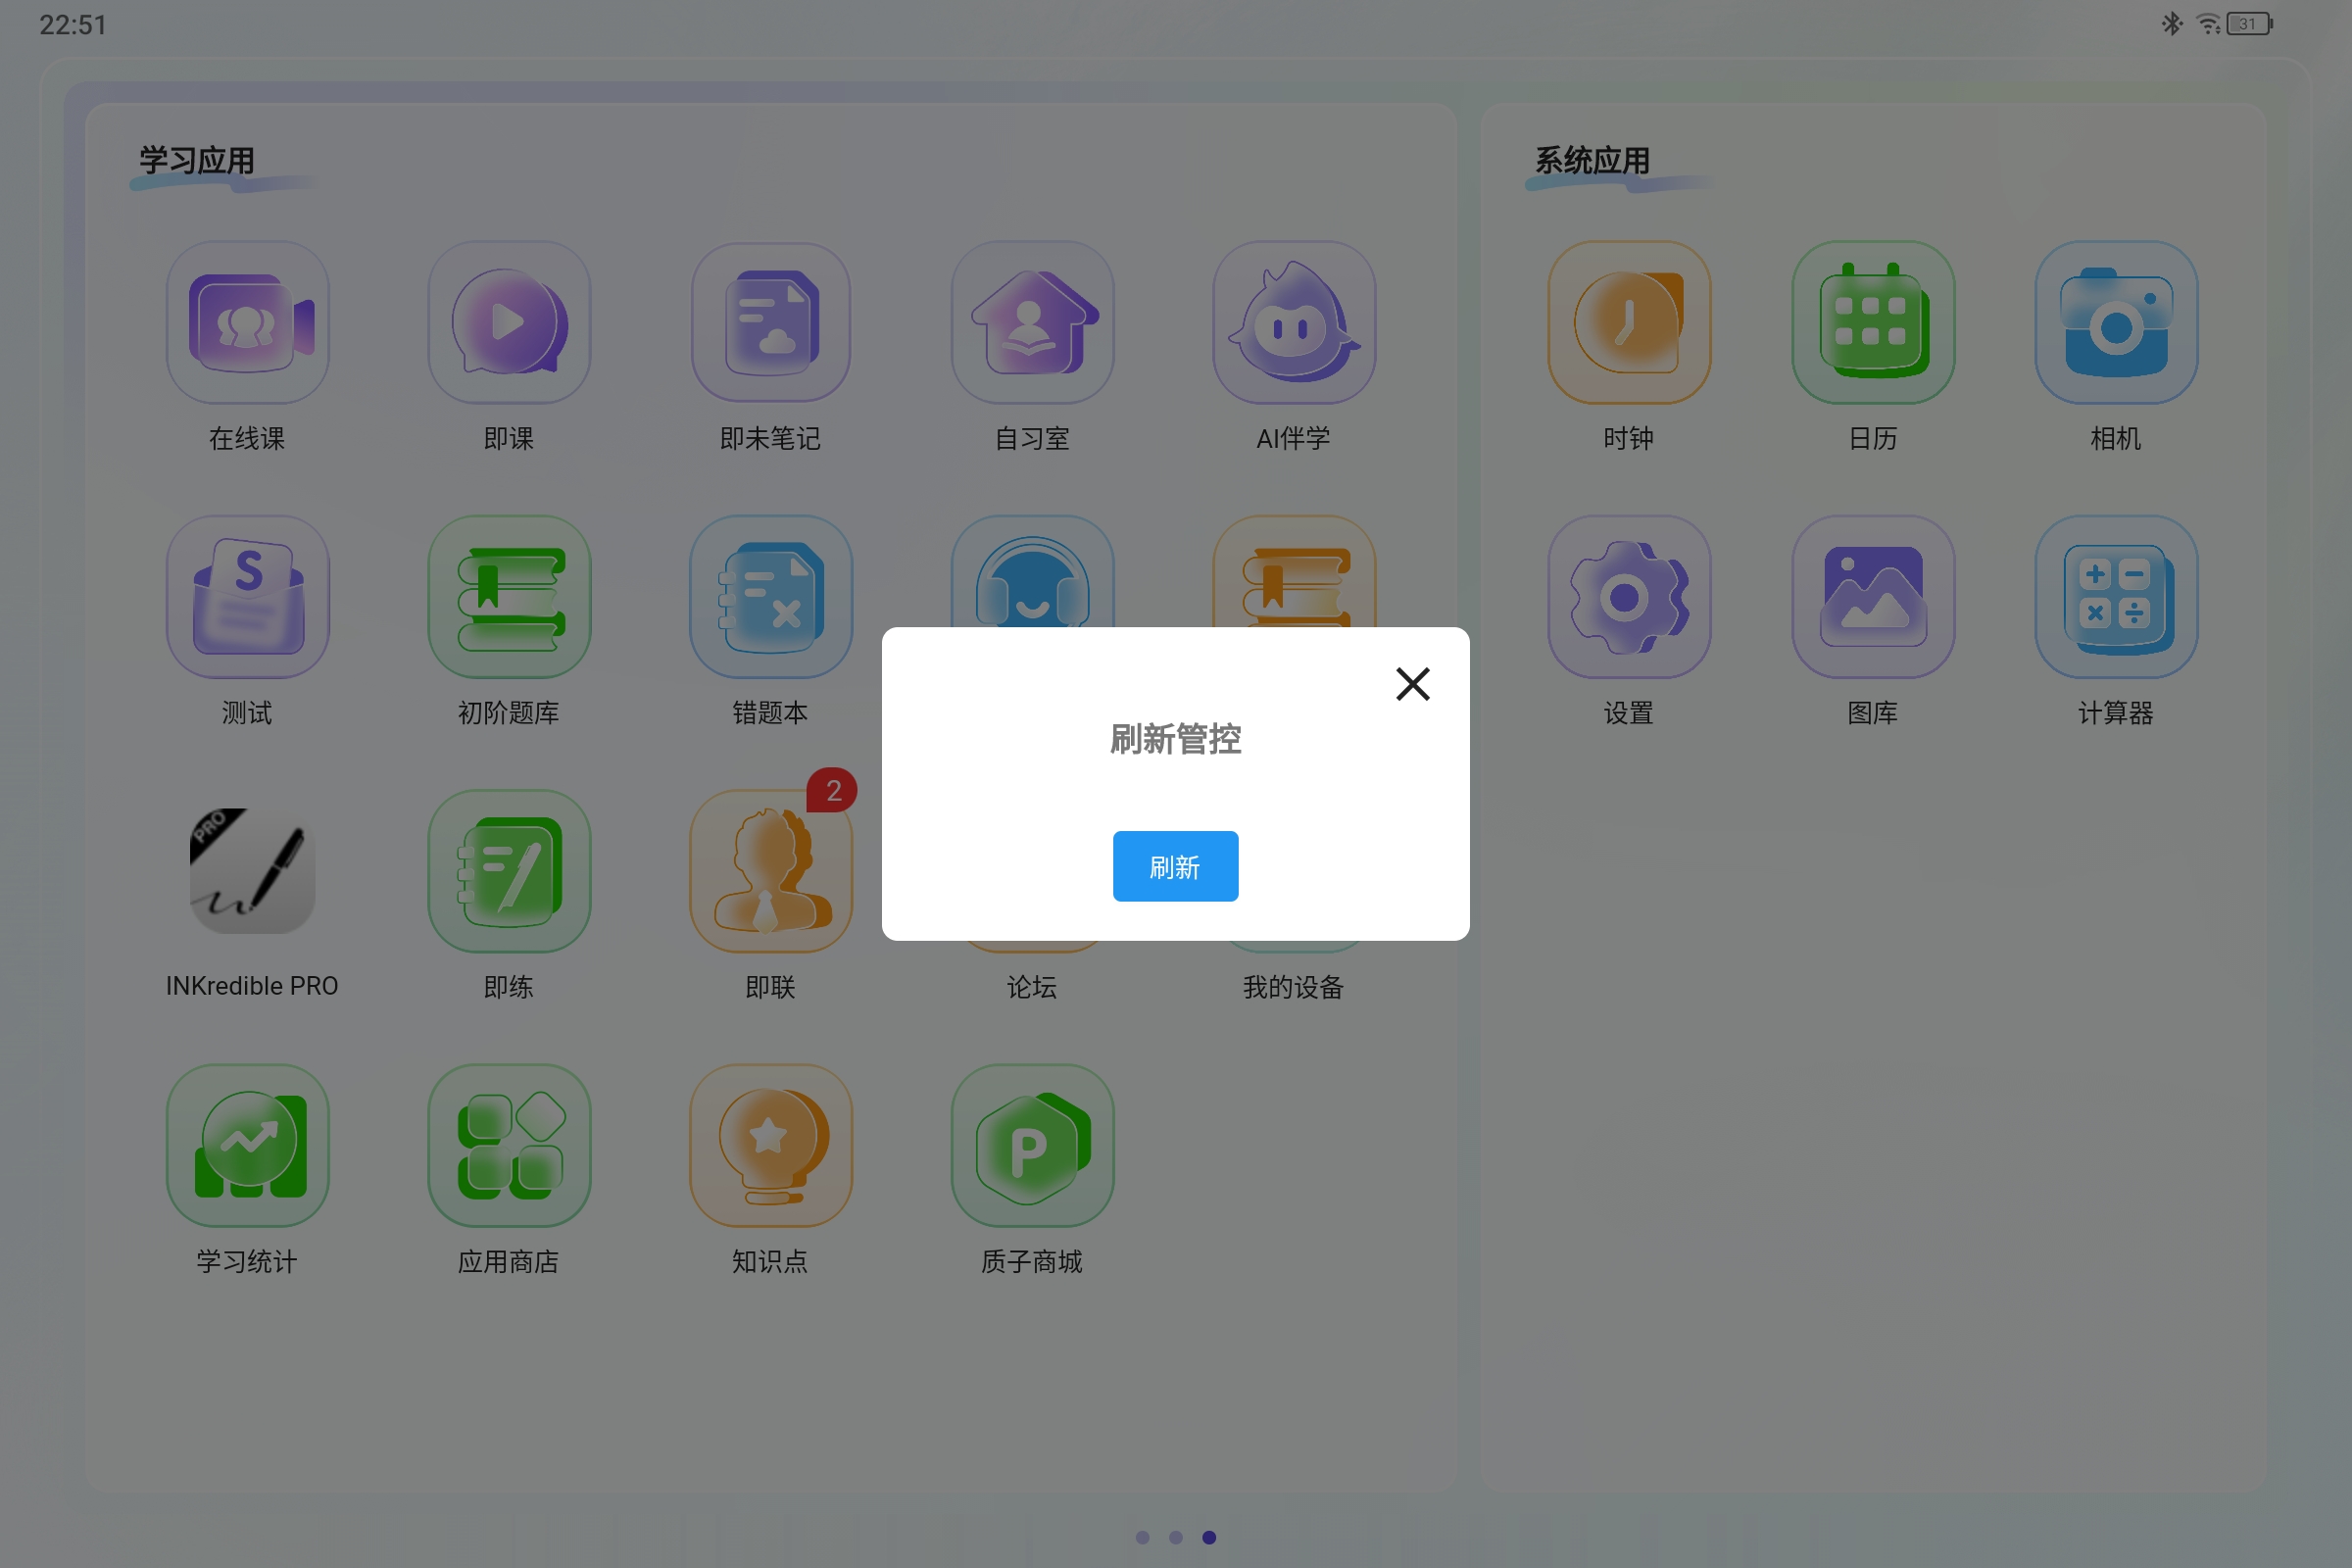The height and width of the screenshot is (1568, 2352).
Task: Open the headset icon app above the dialog
Action: 1032,572
